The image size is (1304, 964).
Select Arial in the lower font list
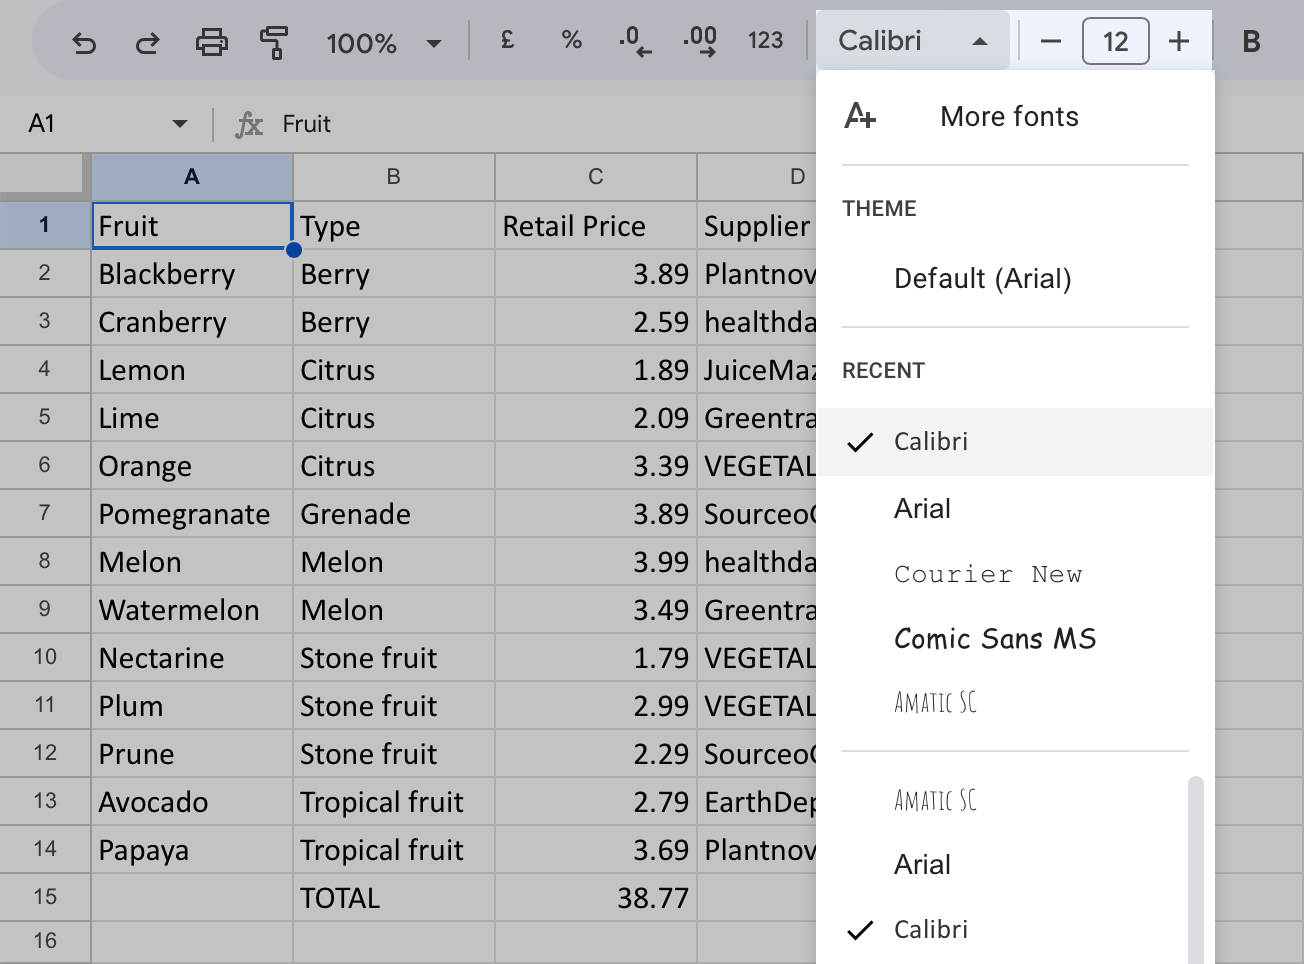pos(1002,865)
